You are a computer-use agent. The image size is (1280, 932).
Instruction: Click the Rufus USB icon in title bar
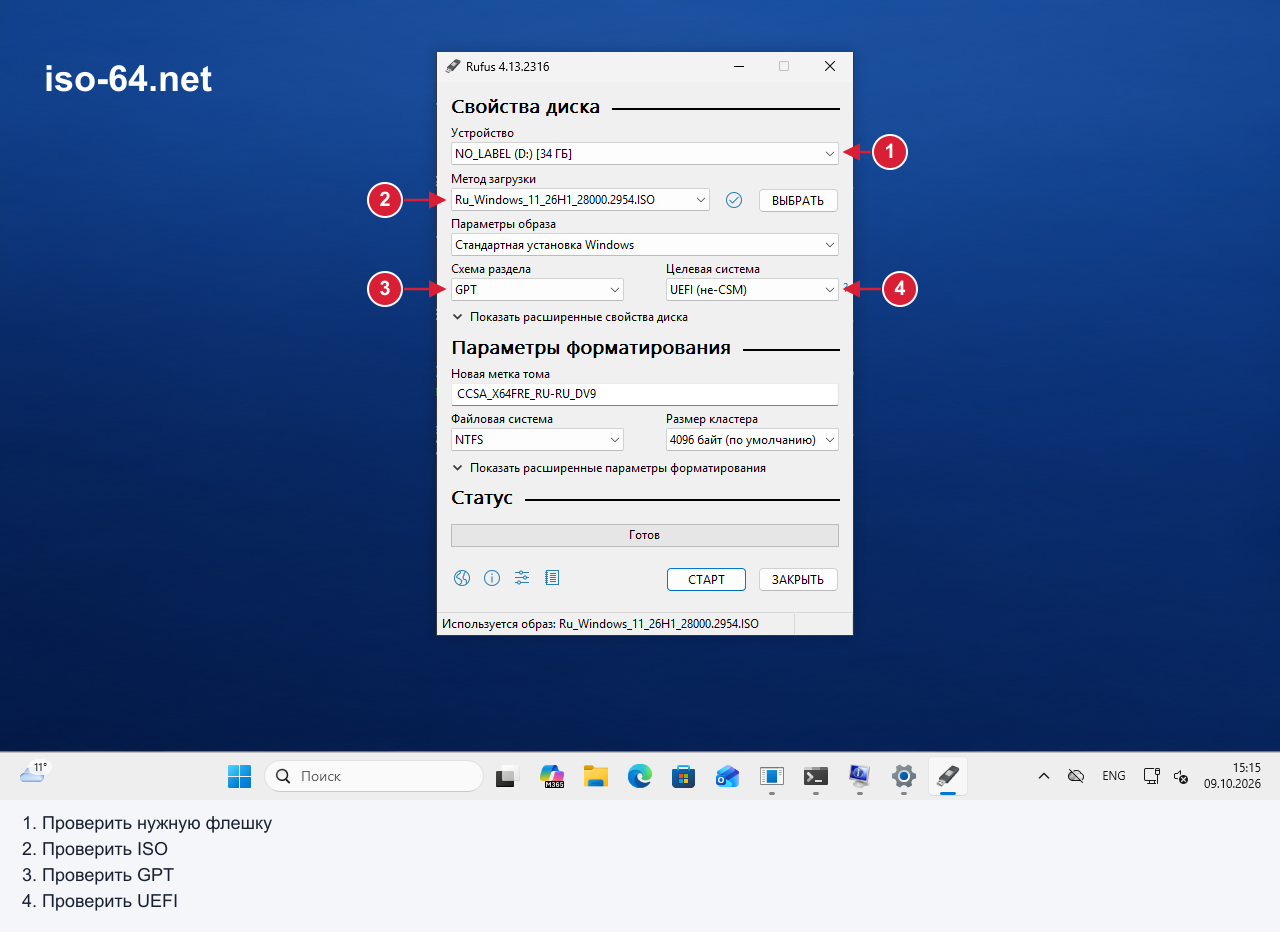[x=453, y=66]
